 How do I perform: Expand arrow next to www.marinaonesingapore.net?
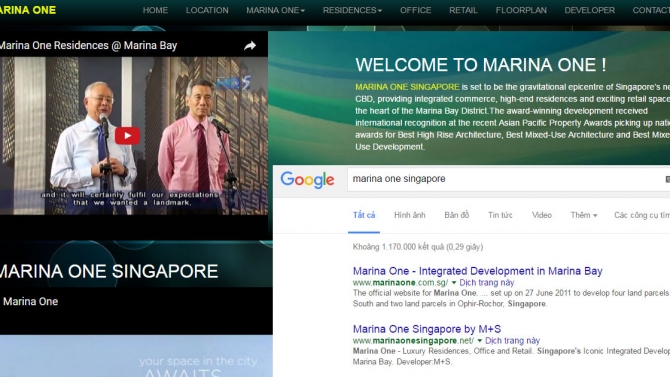479,341
